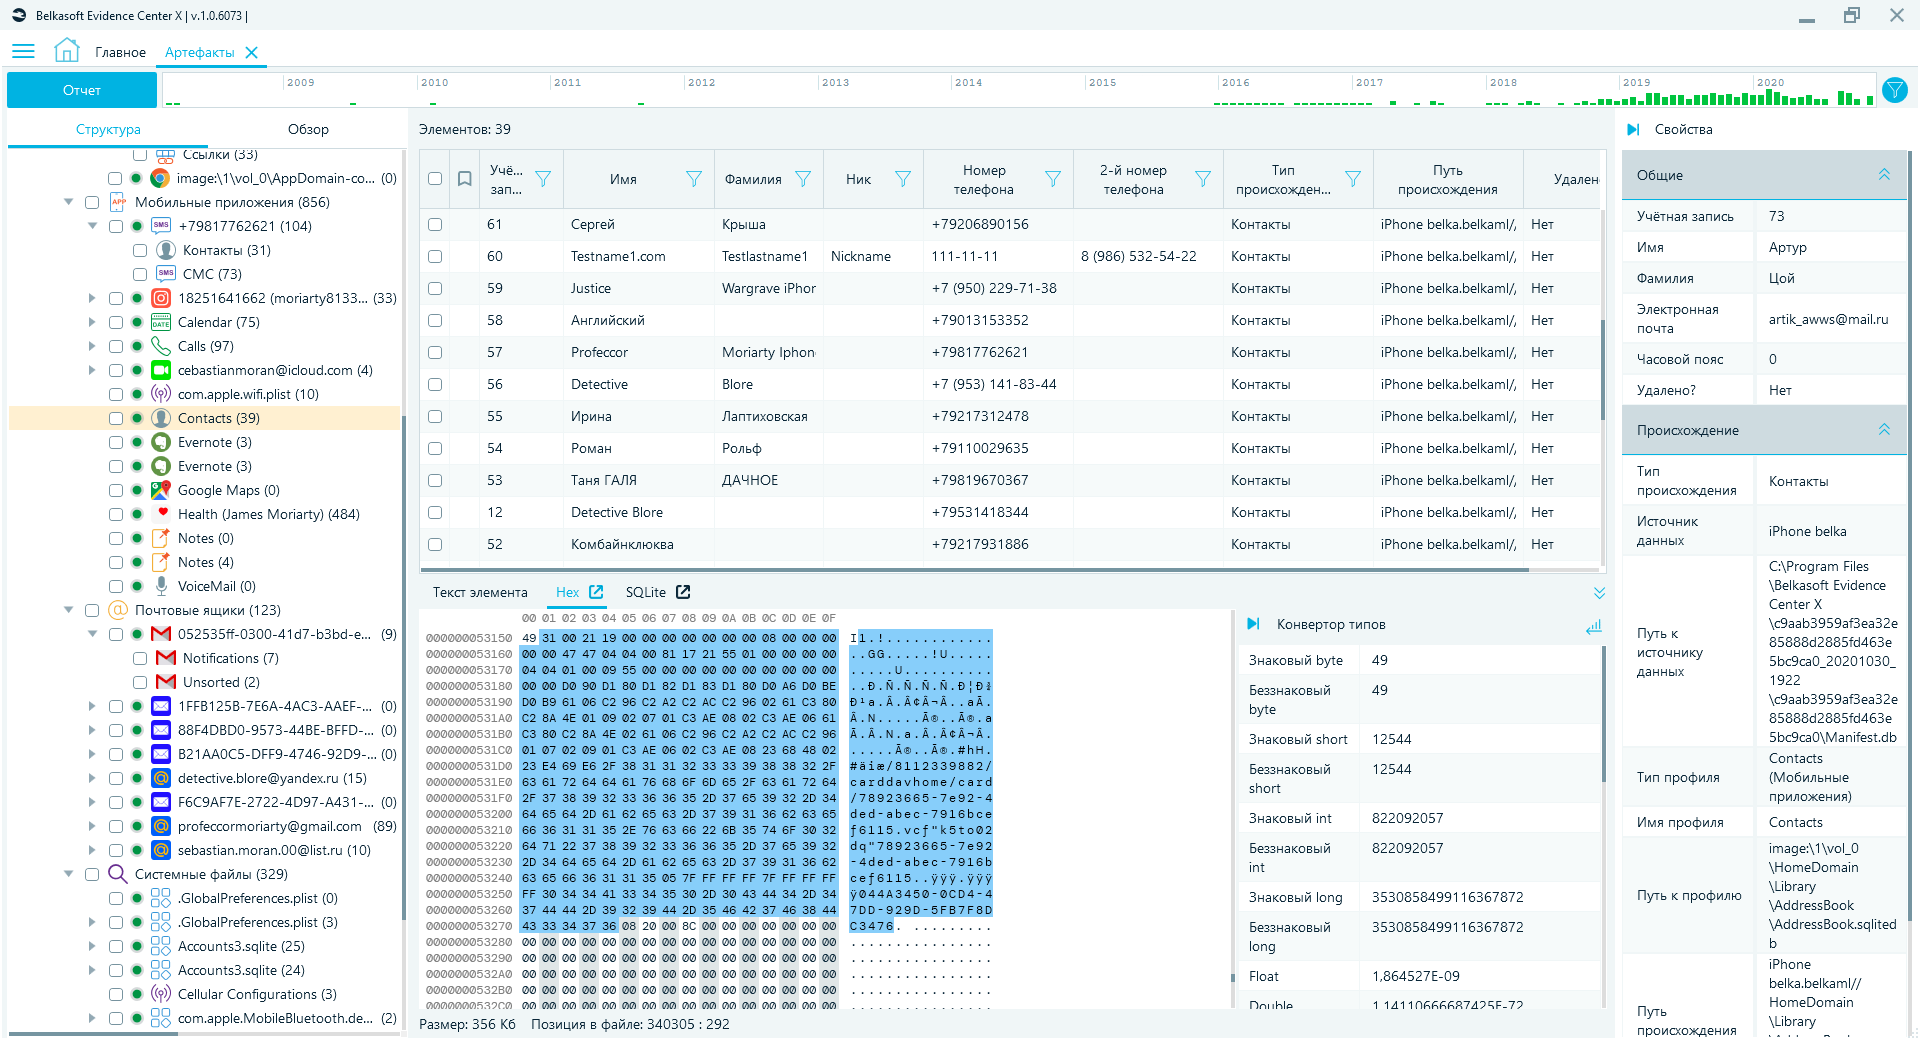Image resolution: width=1920 pixels, height=1040 pixels.
Task: Collapse the Происхождение properties section
Action: [x=1884, y=430]
